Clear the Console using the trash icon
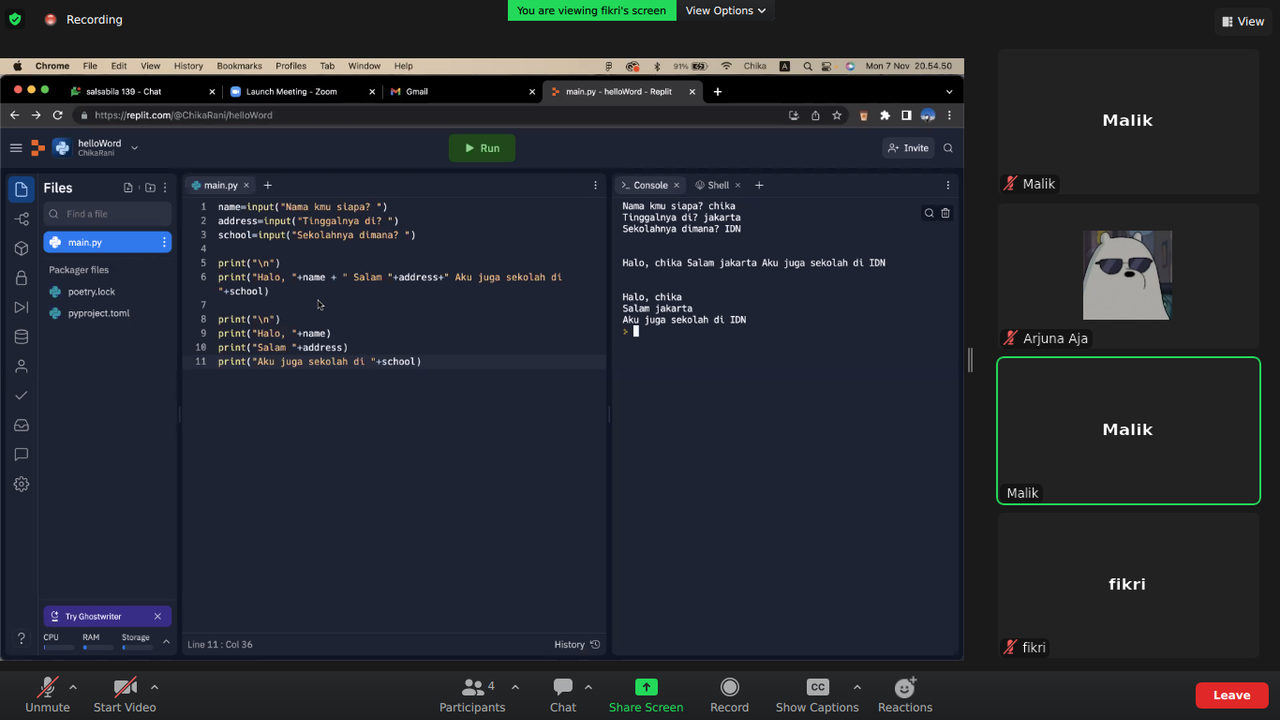 (945, 212)
